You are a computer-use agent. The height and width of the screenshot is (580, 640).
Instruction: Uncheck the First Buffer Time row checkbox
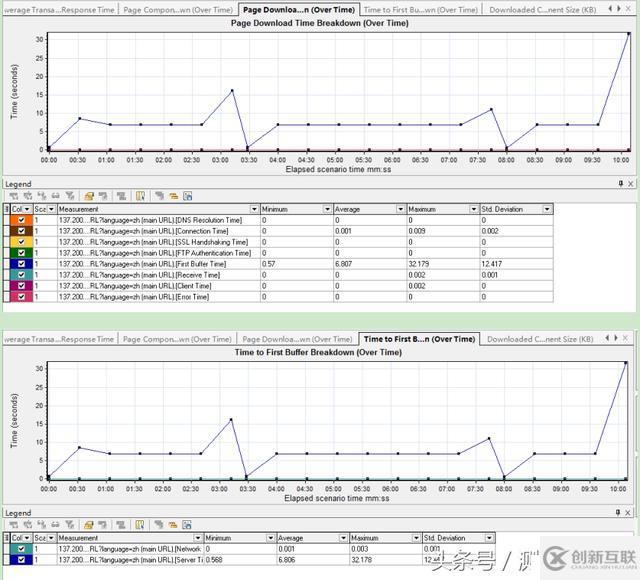(22, 264)
